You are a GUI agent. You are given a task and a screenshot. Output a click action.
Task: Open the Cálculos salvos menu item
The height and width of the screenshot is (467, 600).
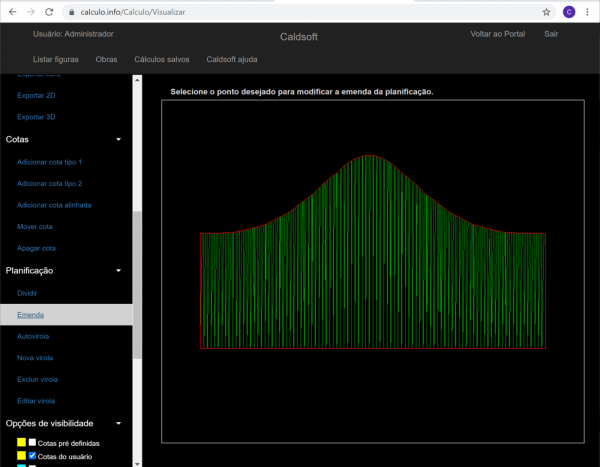click(x=161, y=59)
